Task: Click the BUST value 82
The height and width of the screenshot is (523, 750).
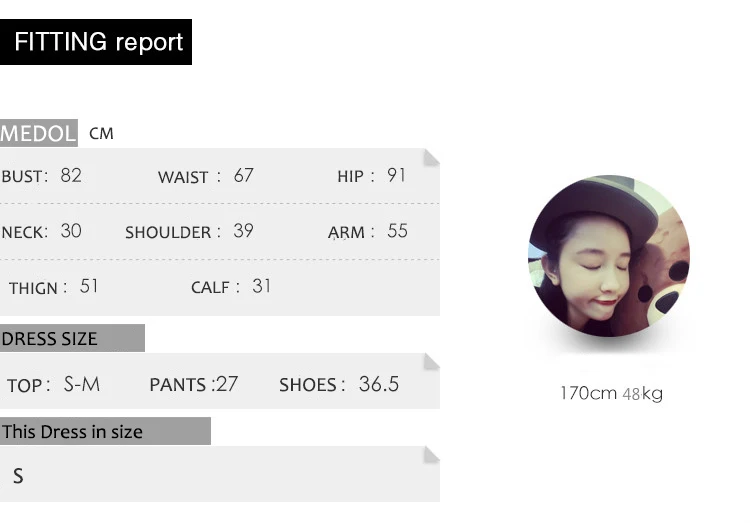Action: pyautogui.click(x=71, y=176)
